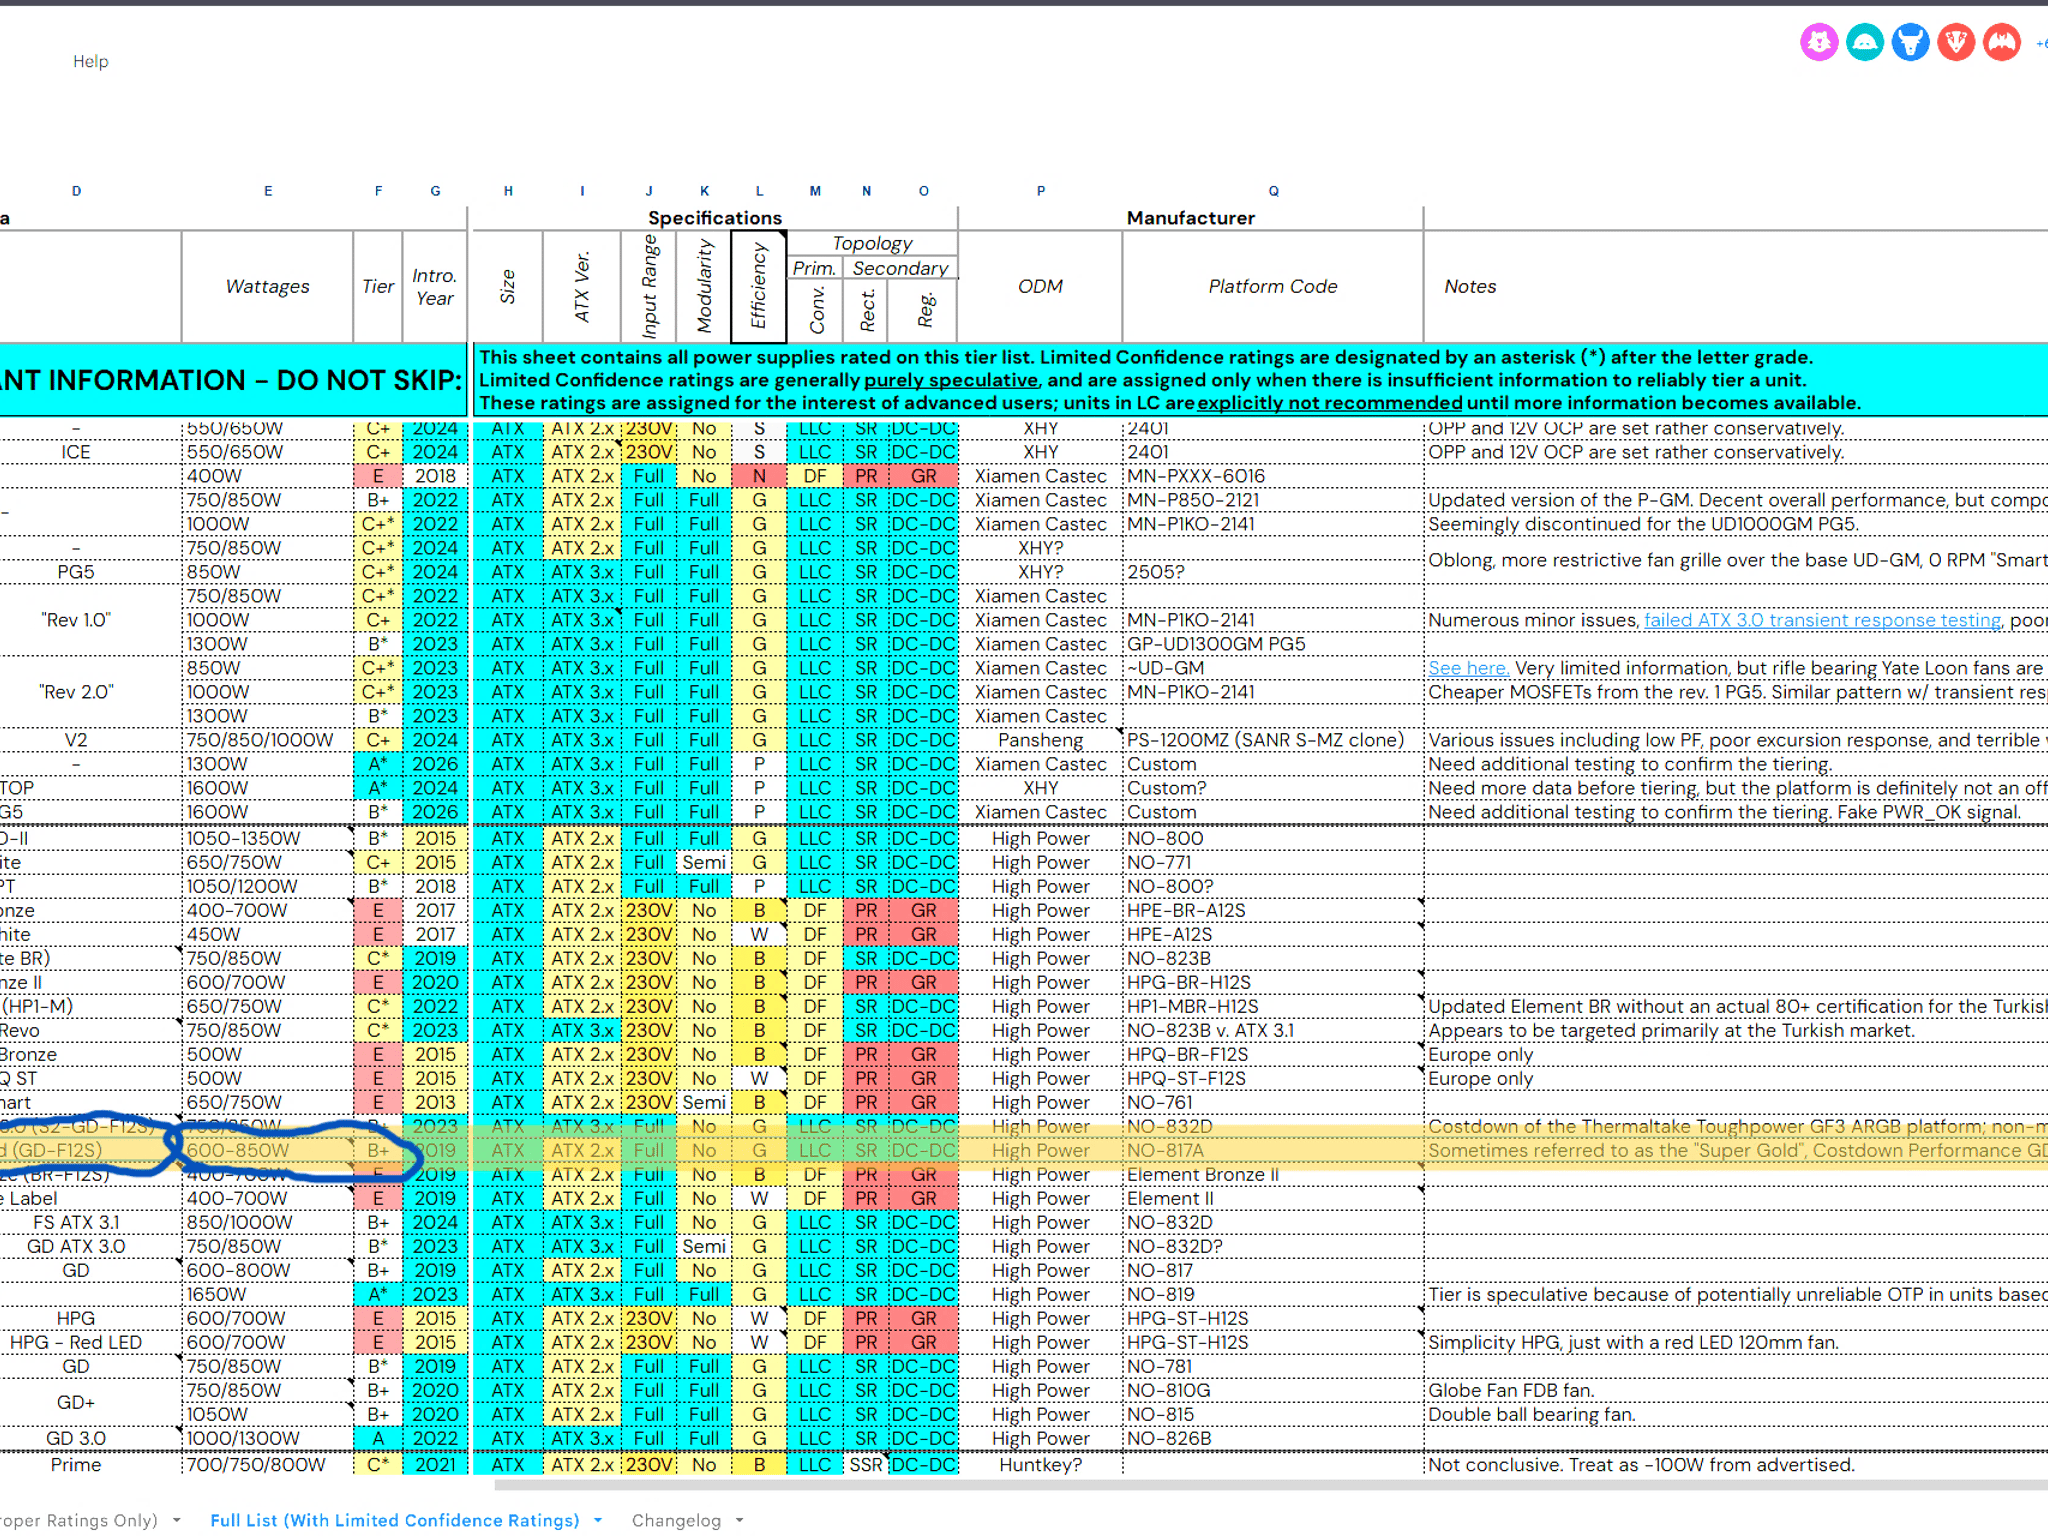This screenshot has height=1536, width=2048.
Task: Select column header E
Action: click(x=268, y=191)
